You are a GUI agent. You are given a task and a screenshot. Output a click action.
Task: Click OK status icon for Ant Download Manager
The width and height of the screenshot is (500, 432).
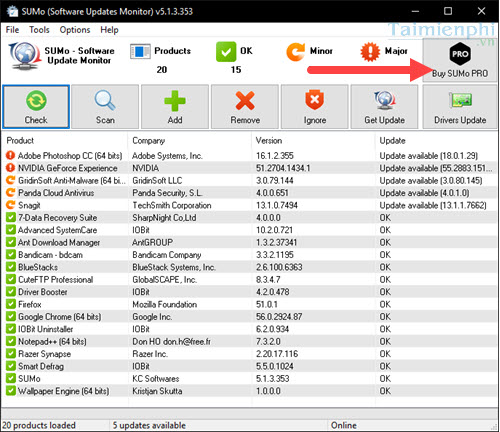click(x=11, y=242)
